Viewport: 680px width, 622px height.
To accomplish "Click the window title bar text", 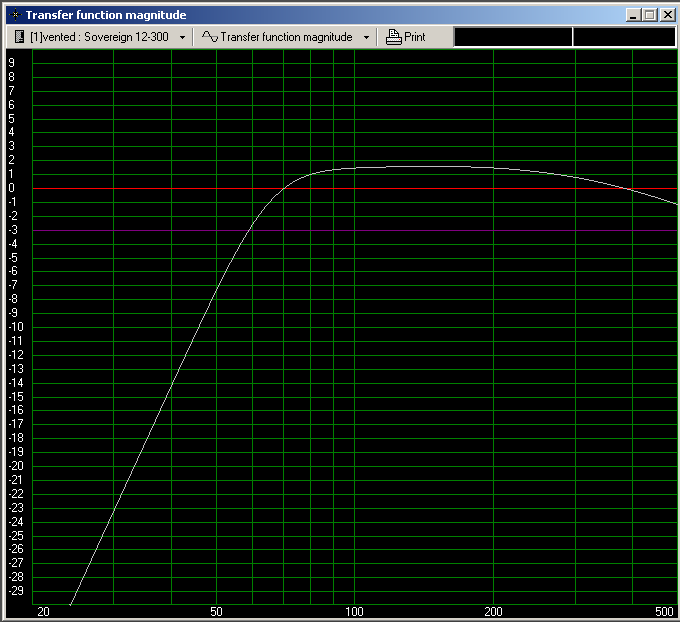I will pos(105,15).
